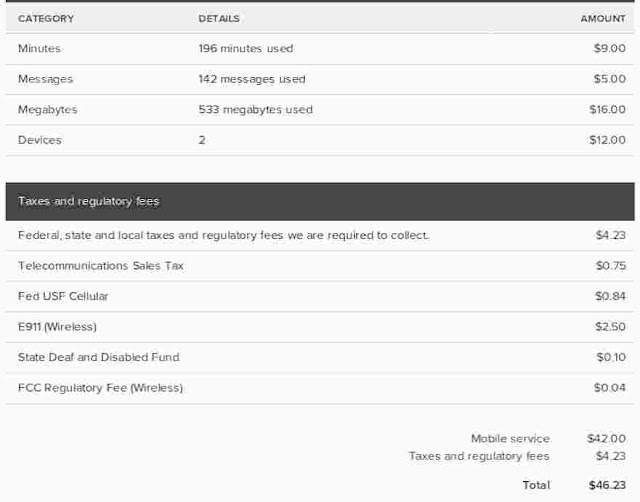This screenshot has height=502, width=640.
Task: Click the DETAILS column header
Action: point(219,19)
